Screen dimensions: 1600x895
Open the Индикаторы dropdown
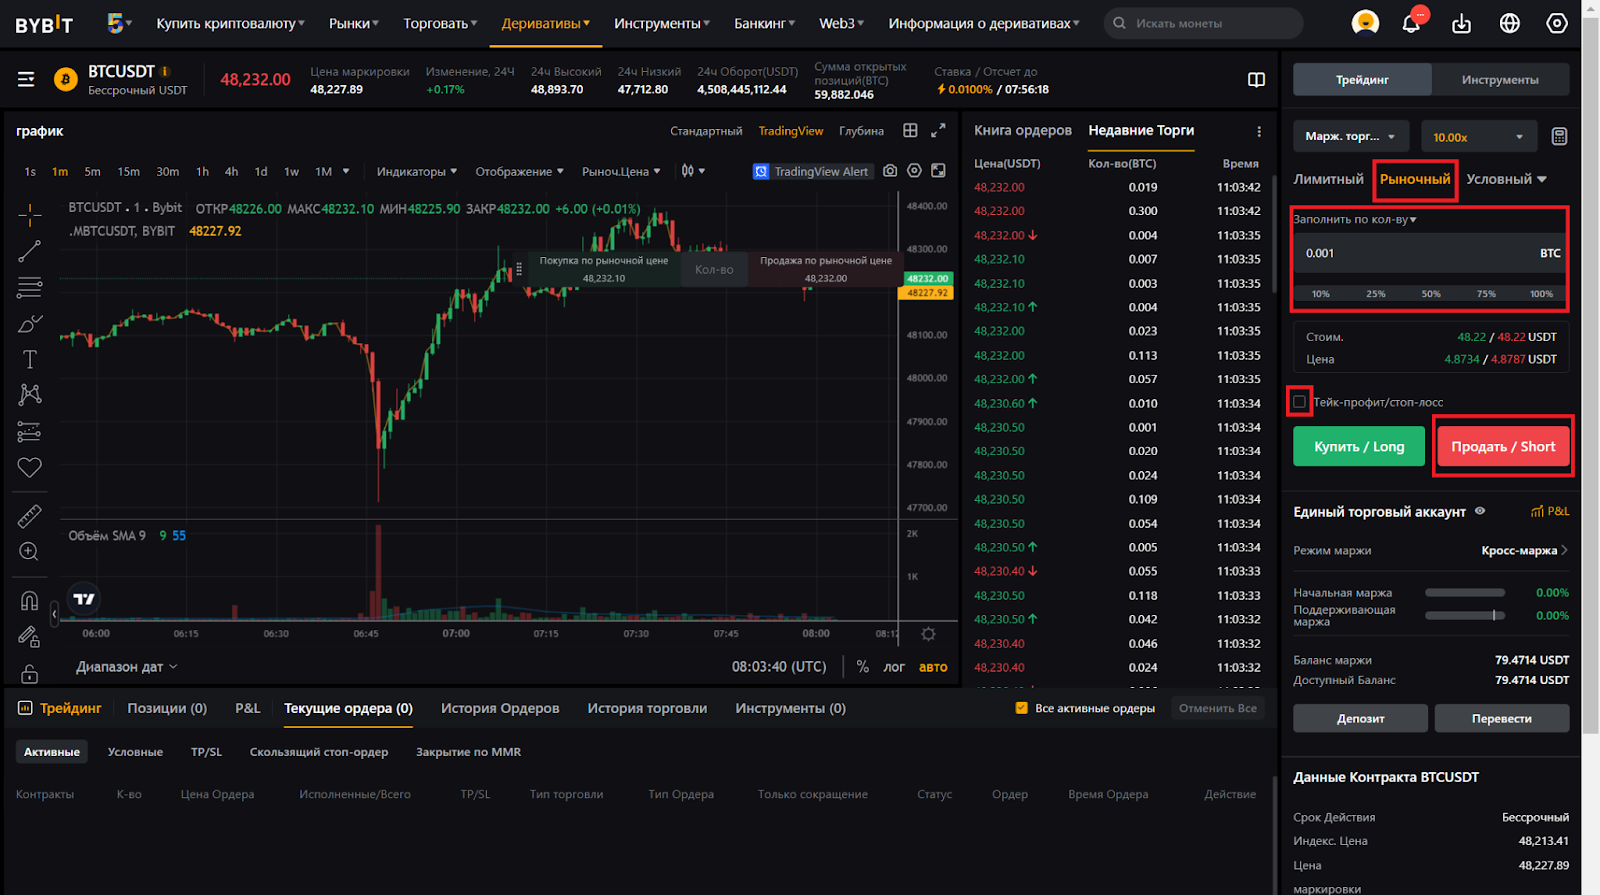417,171
